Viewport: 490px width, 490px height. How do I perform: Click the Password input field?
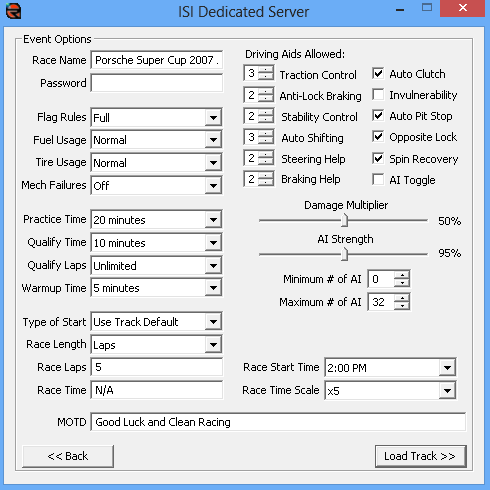(156, 83)
